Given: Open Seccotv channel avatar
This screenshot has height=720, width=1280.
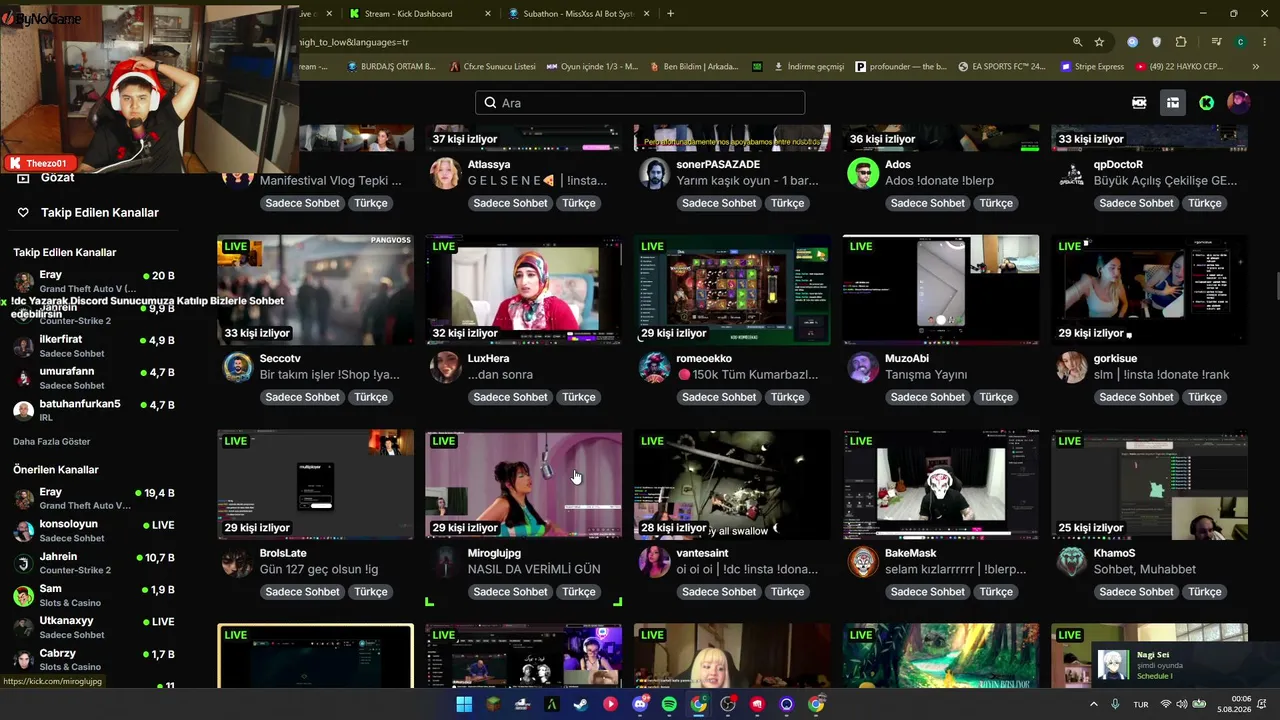Looking at the screenshot, I should (x=238, y=367).
